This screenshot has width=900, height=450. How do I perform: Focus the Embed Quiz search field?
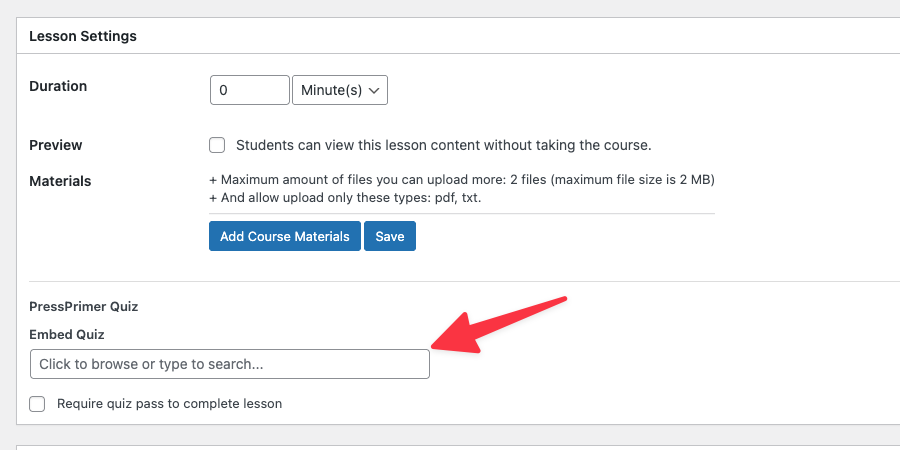click(x=229, y=364)
